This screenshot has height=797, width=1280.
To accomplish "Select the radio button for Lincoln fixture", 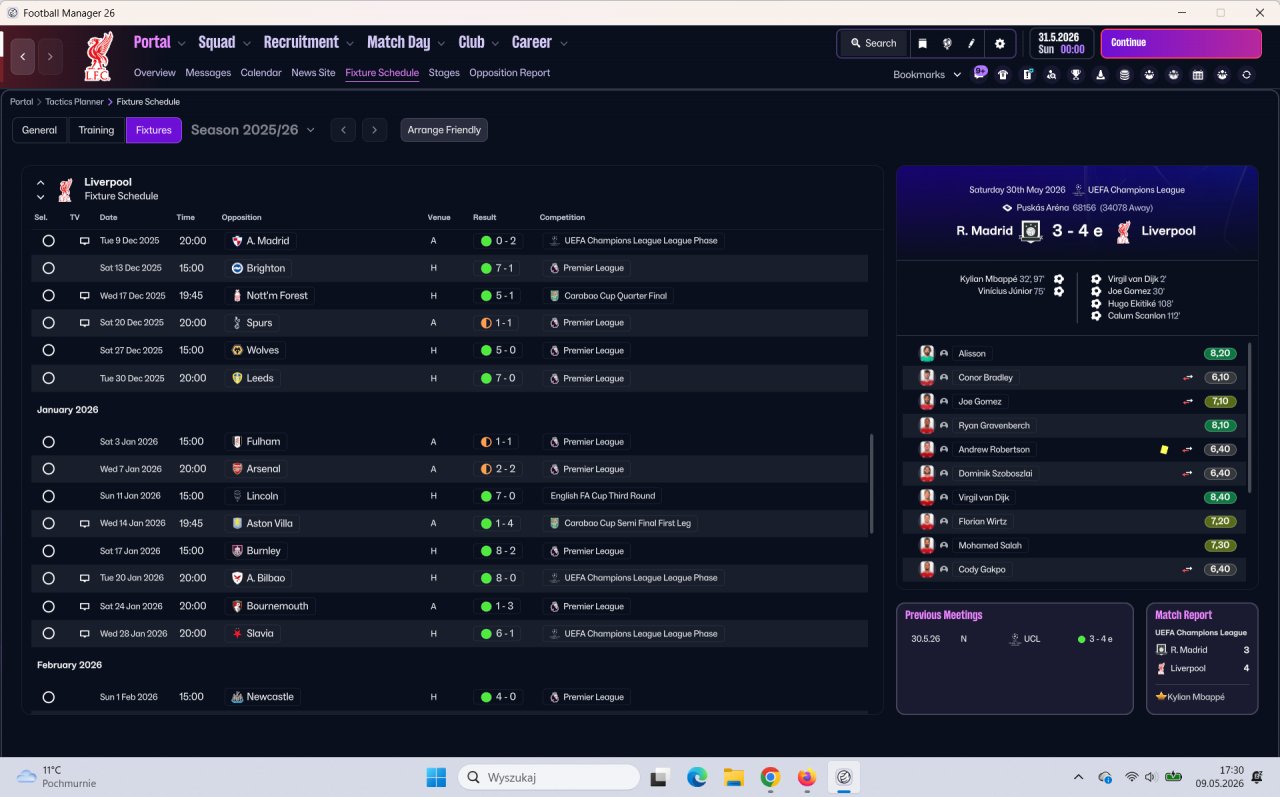I will [x=48, y=496].
